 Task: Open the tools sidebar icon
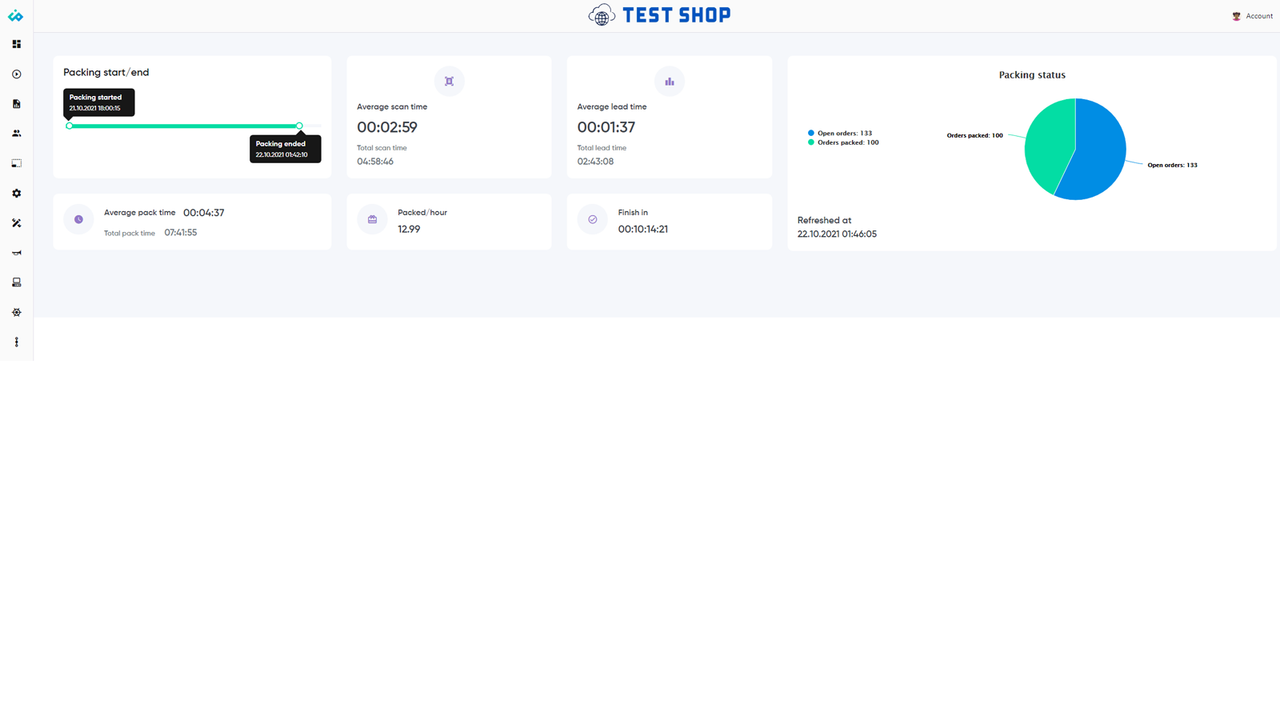(x=16, y=223)
